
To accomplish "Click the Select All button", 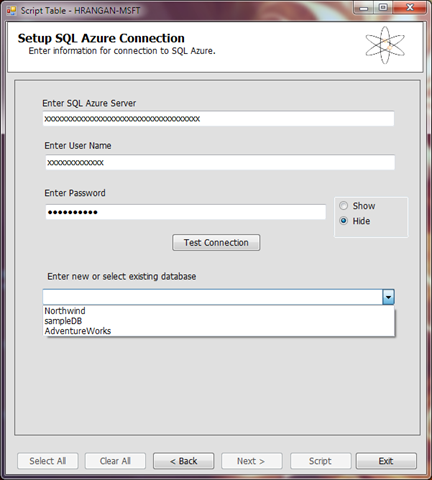I will (x=48, y=461).
